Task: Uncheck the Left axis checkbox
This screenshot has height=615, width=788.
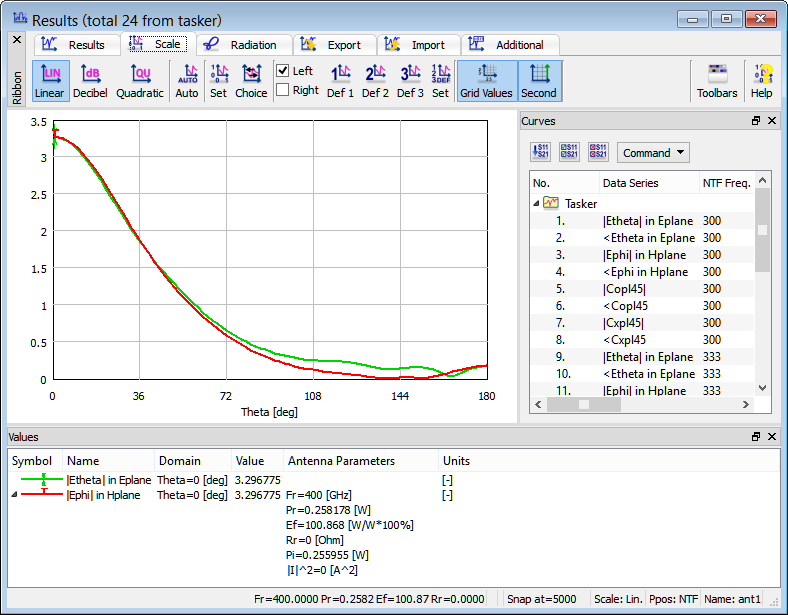Action: coord(283,71)
